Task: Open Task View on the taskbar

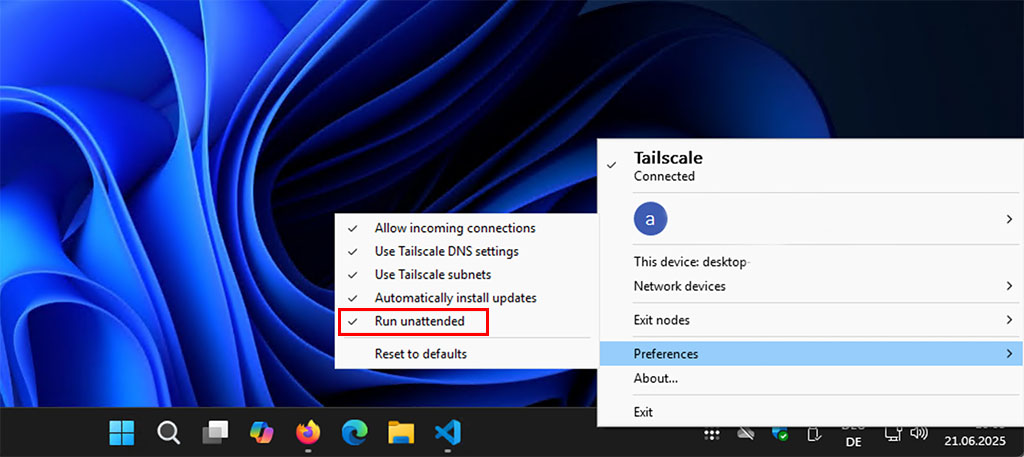Action: click(215, 432)
